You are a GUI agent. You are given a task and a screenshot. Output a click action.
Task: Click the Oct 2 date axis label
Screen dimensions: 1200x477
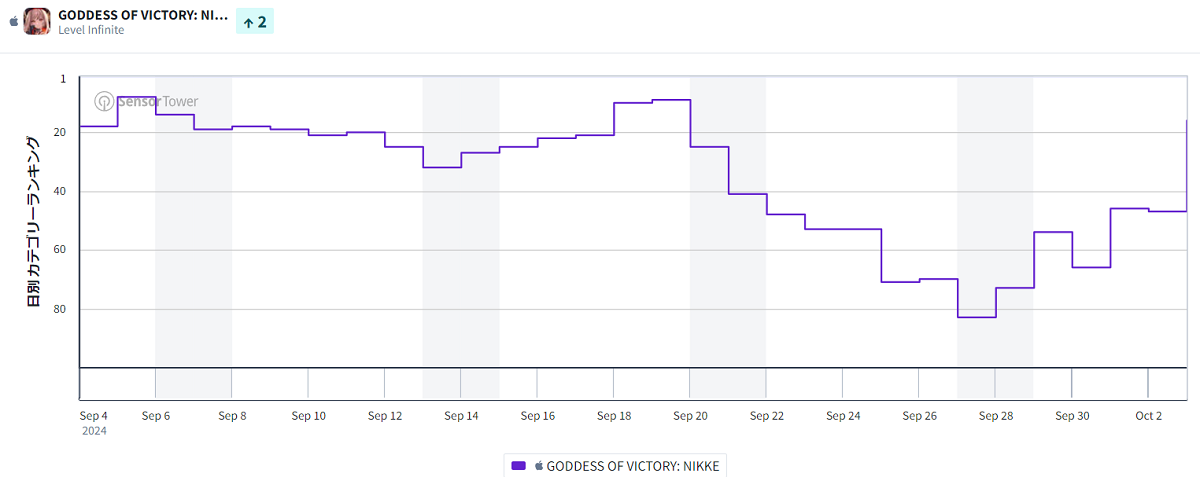tap(1148, 416)
